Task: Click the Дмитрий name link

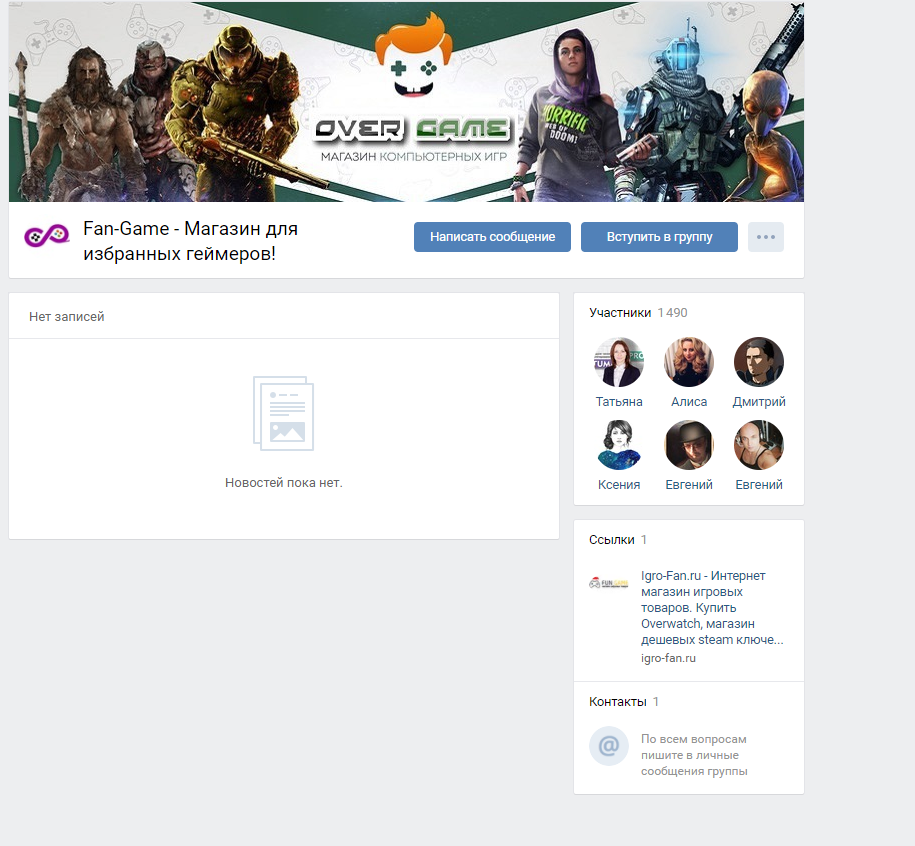Action: pyautogui.click(x=759, y=401)
